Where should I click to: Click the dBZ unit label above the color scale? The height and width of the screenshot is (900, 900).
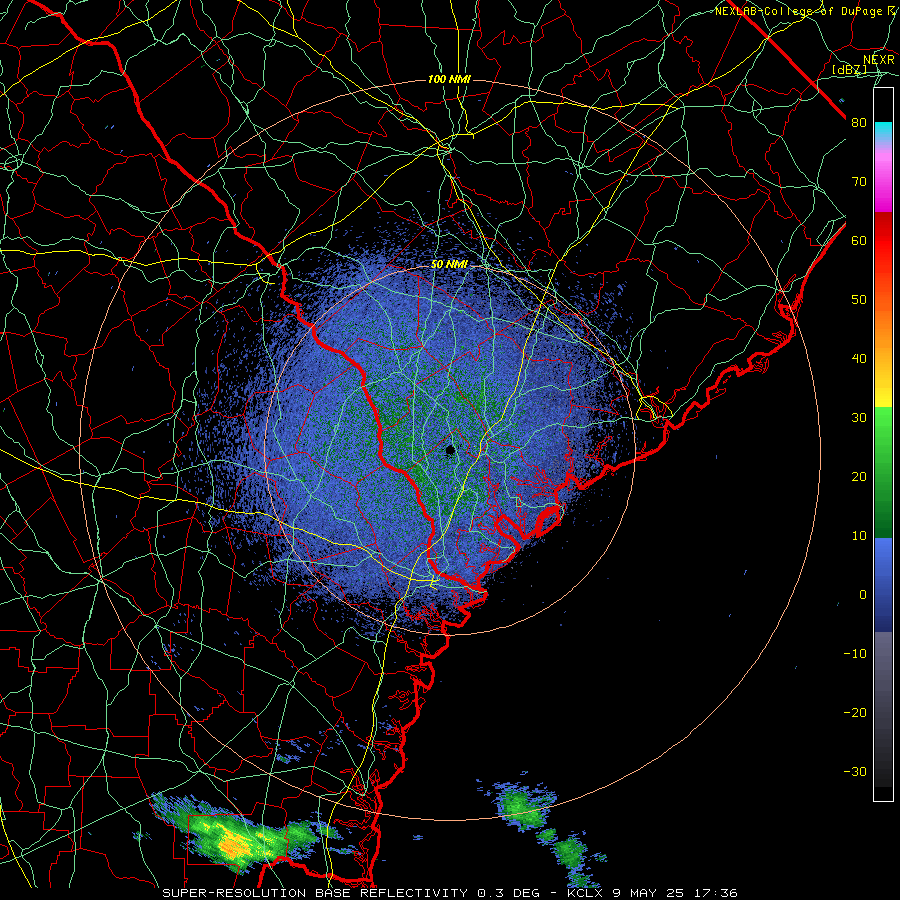tap(849, 69)
